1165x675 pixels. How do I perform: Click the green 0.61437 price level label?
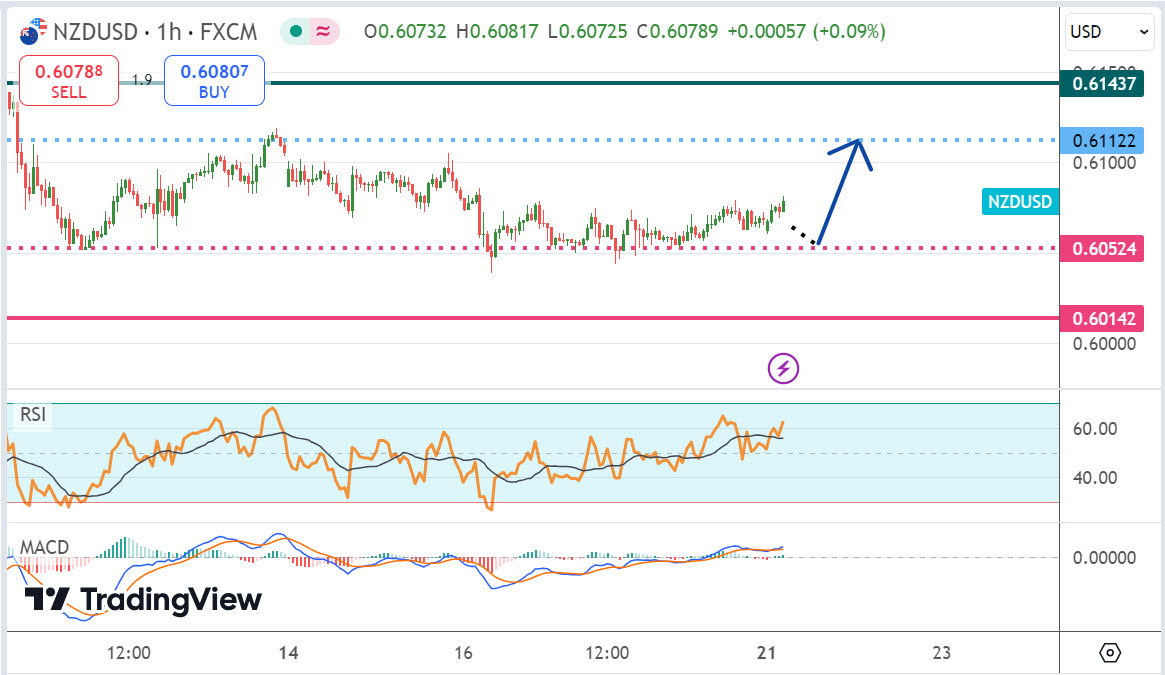(x=1104, y=83)
